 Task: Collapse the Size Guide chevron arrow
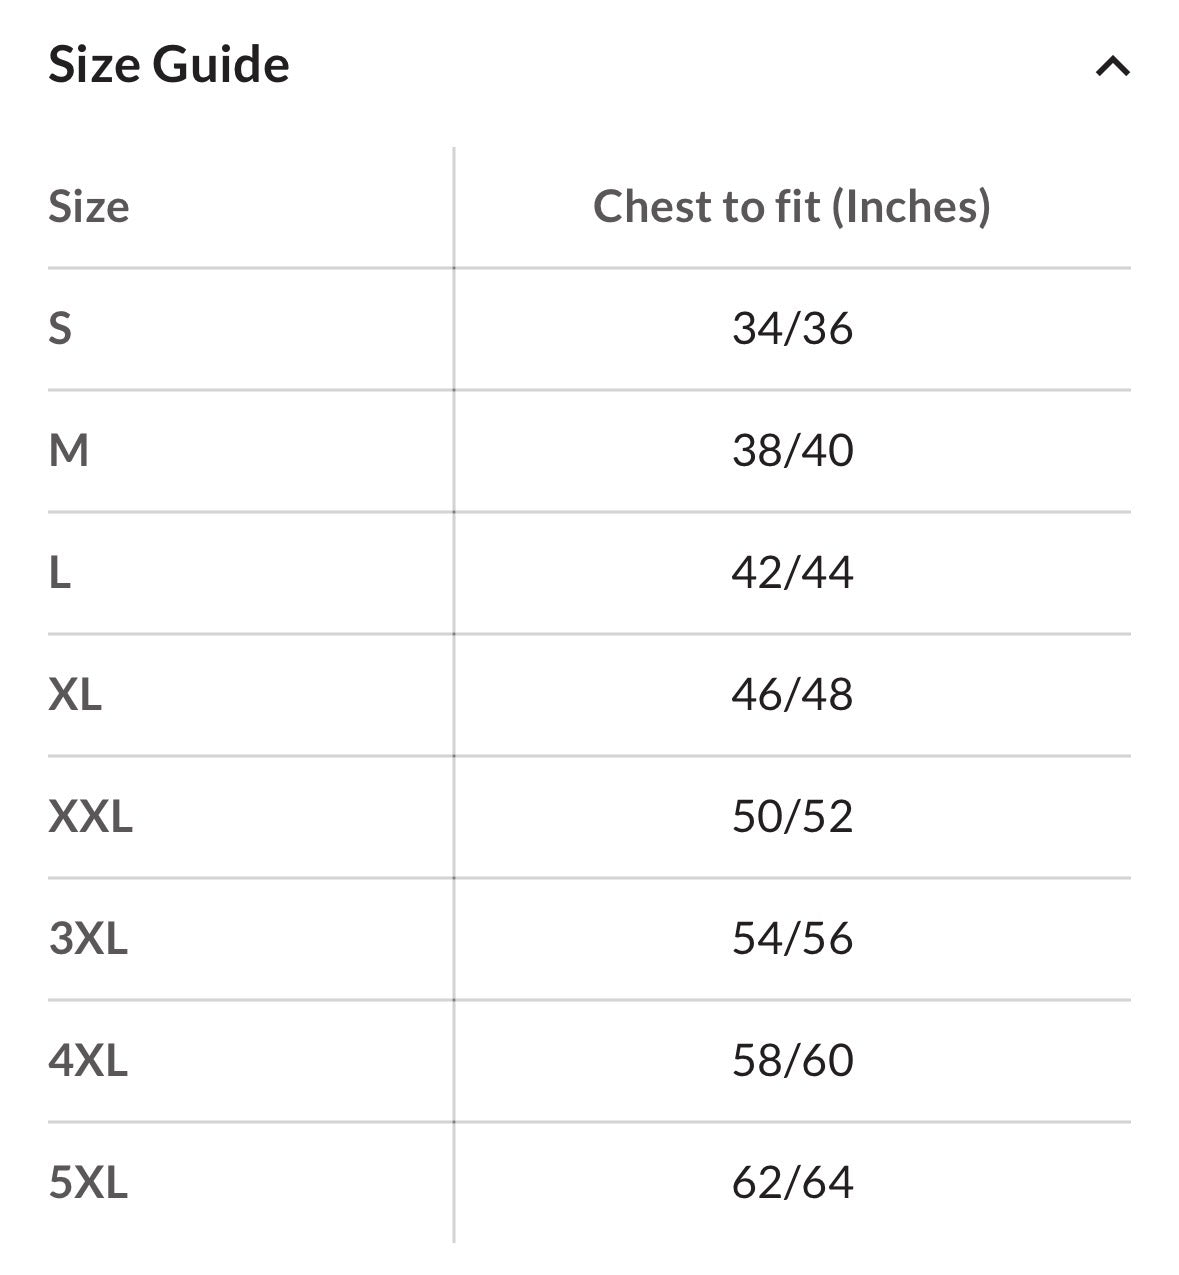click(x=1112, y=67)
